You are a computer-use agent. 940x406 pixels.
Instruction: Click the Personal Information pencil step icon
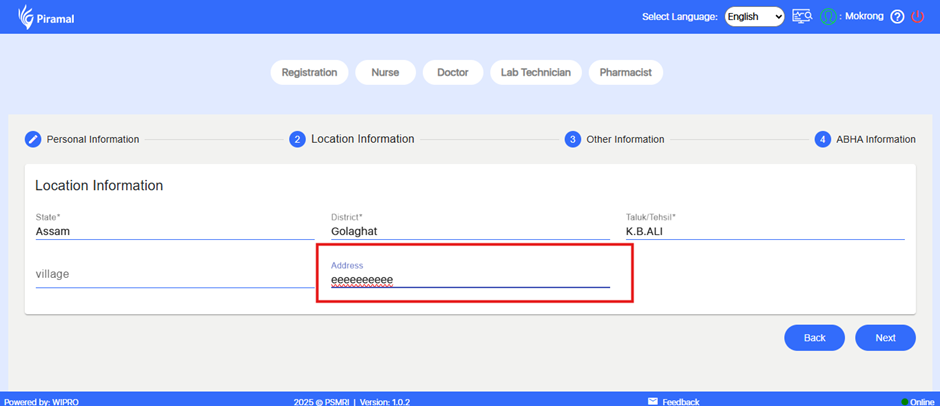pos(33,139)
